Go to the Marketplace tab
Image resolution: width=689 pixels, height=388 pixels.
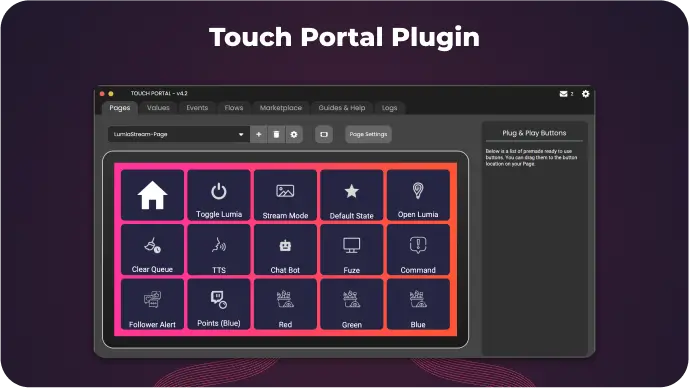pos(281,108)
